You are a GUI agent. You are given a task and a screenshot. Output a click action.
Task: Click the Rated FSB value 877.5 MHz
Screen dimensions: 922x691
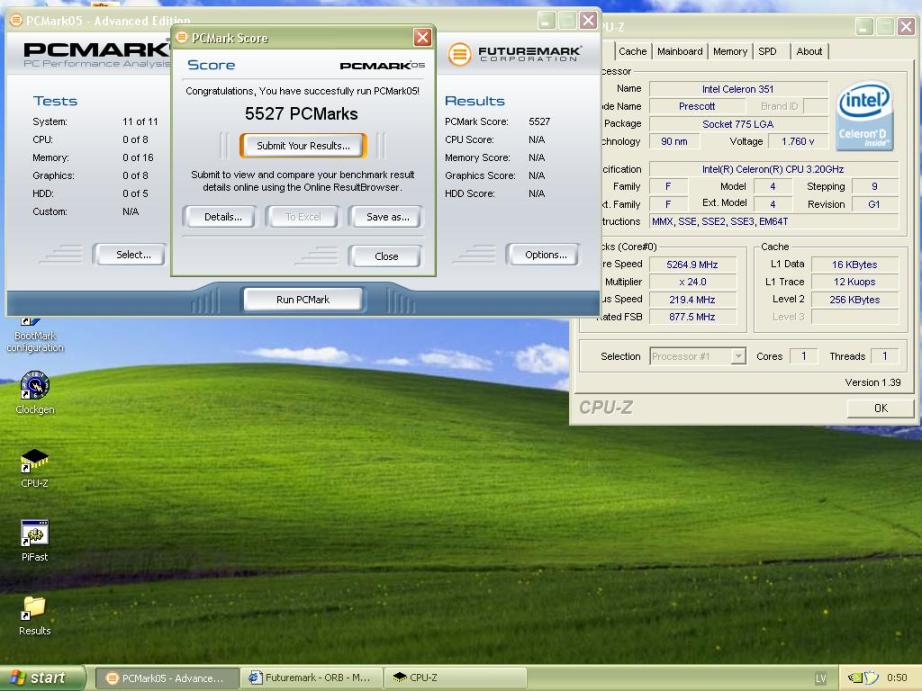pyautogui.click(x=692, y=316)
